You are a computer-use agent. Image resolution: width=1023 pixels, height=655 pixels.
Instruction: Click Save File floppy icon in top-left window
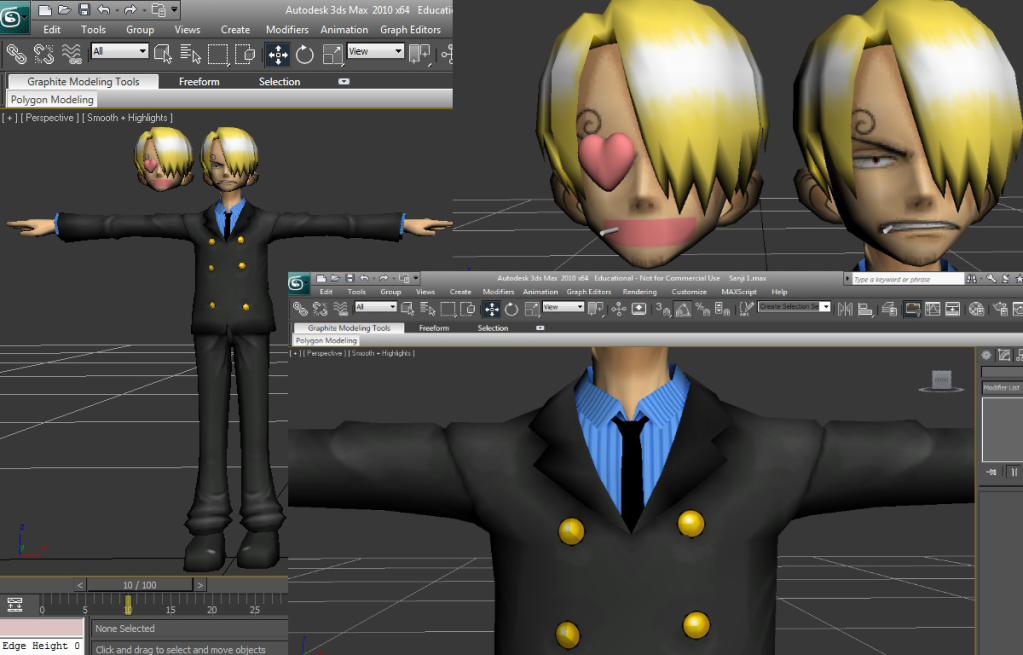tap(84, 10)
